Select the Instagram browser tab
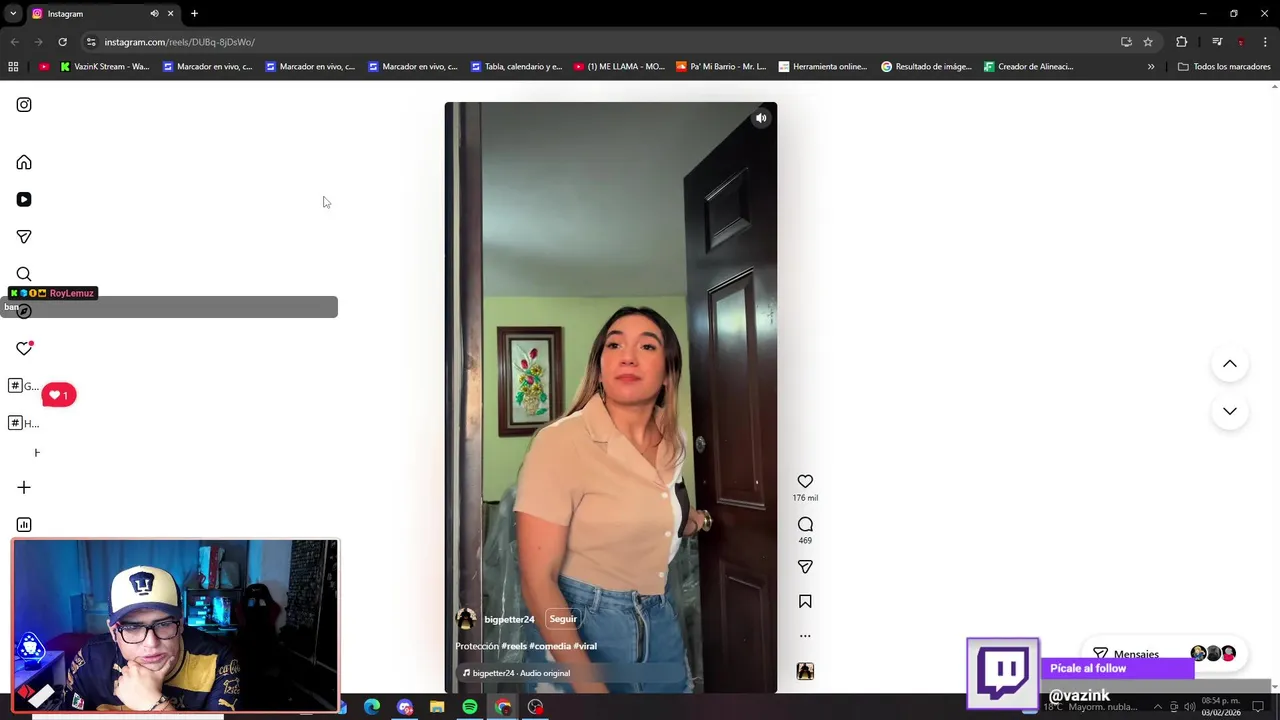Image resolution: width=1280 pixels, height=720 pixels. click(104, 14)
